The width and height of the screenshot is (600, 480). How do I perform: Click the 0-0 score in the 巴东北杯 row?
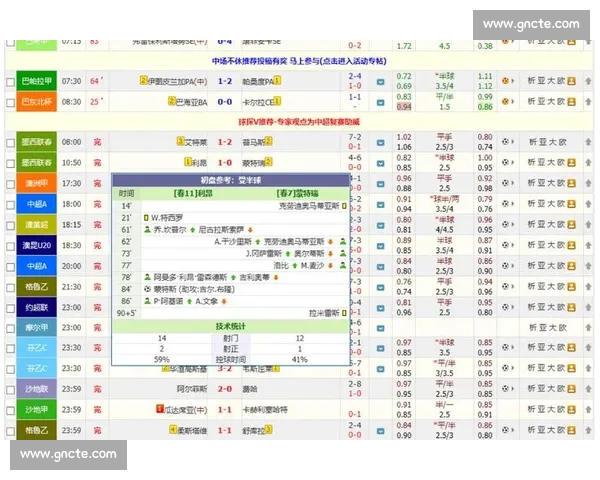tap(225, 102)
